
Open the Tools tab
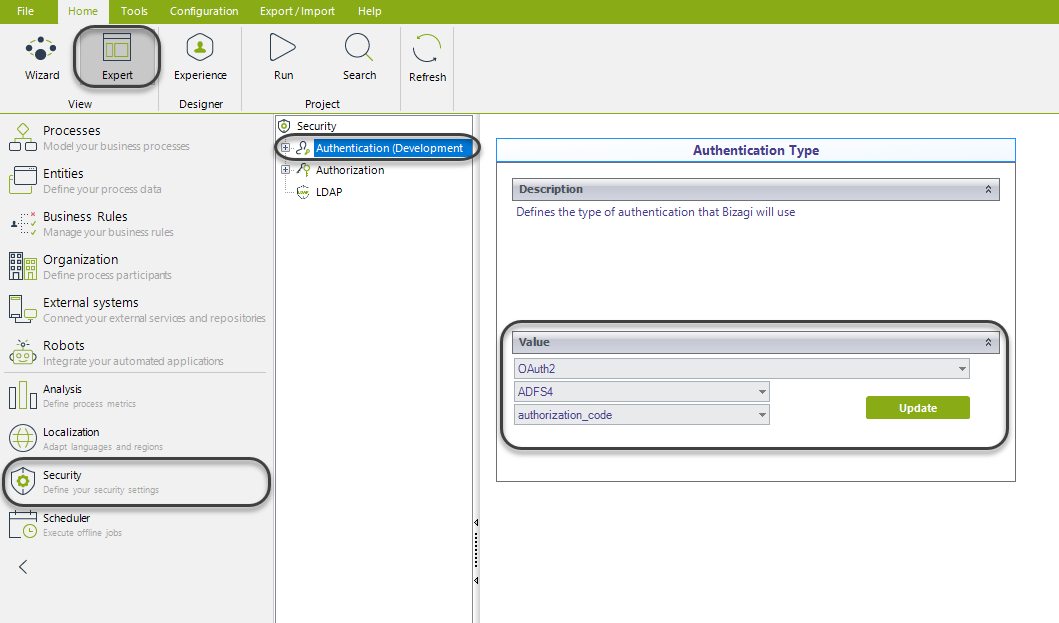[134, 11]
